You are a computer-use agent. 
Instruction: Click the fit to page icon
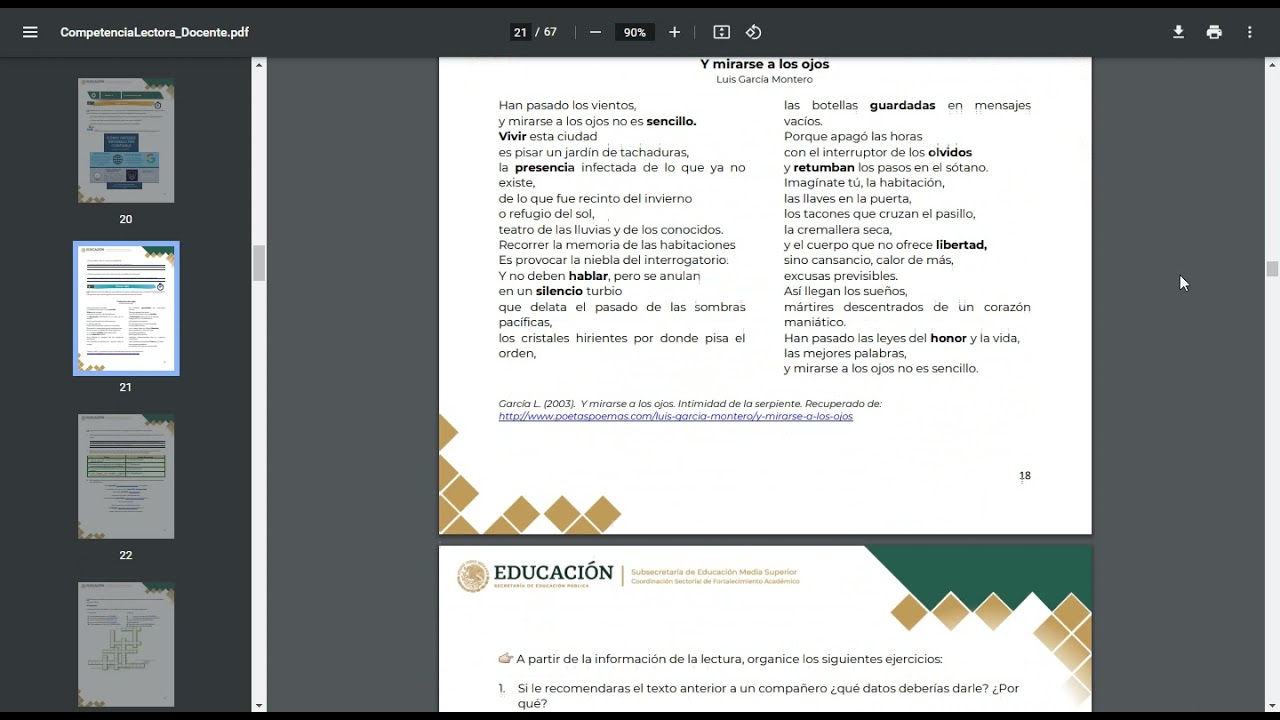coord(721,32)
